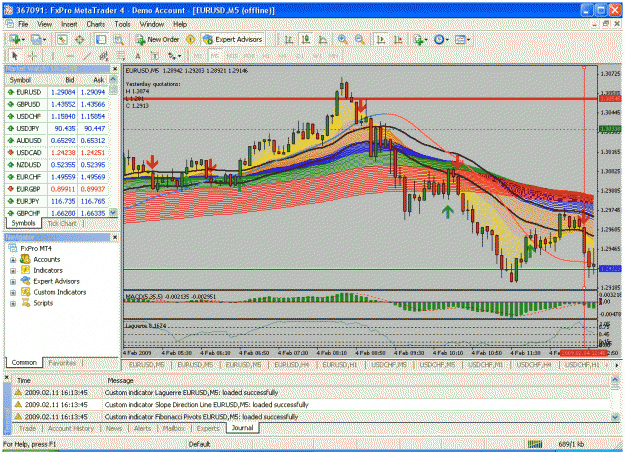This screenshot has height=452, width=625.
Task: Open the Indicators list dropdown
Action: click(420, 39)
